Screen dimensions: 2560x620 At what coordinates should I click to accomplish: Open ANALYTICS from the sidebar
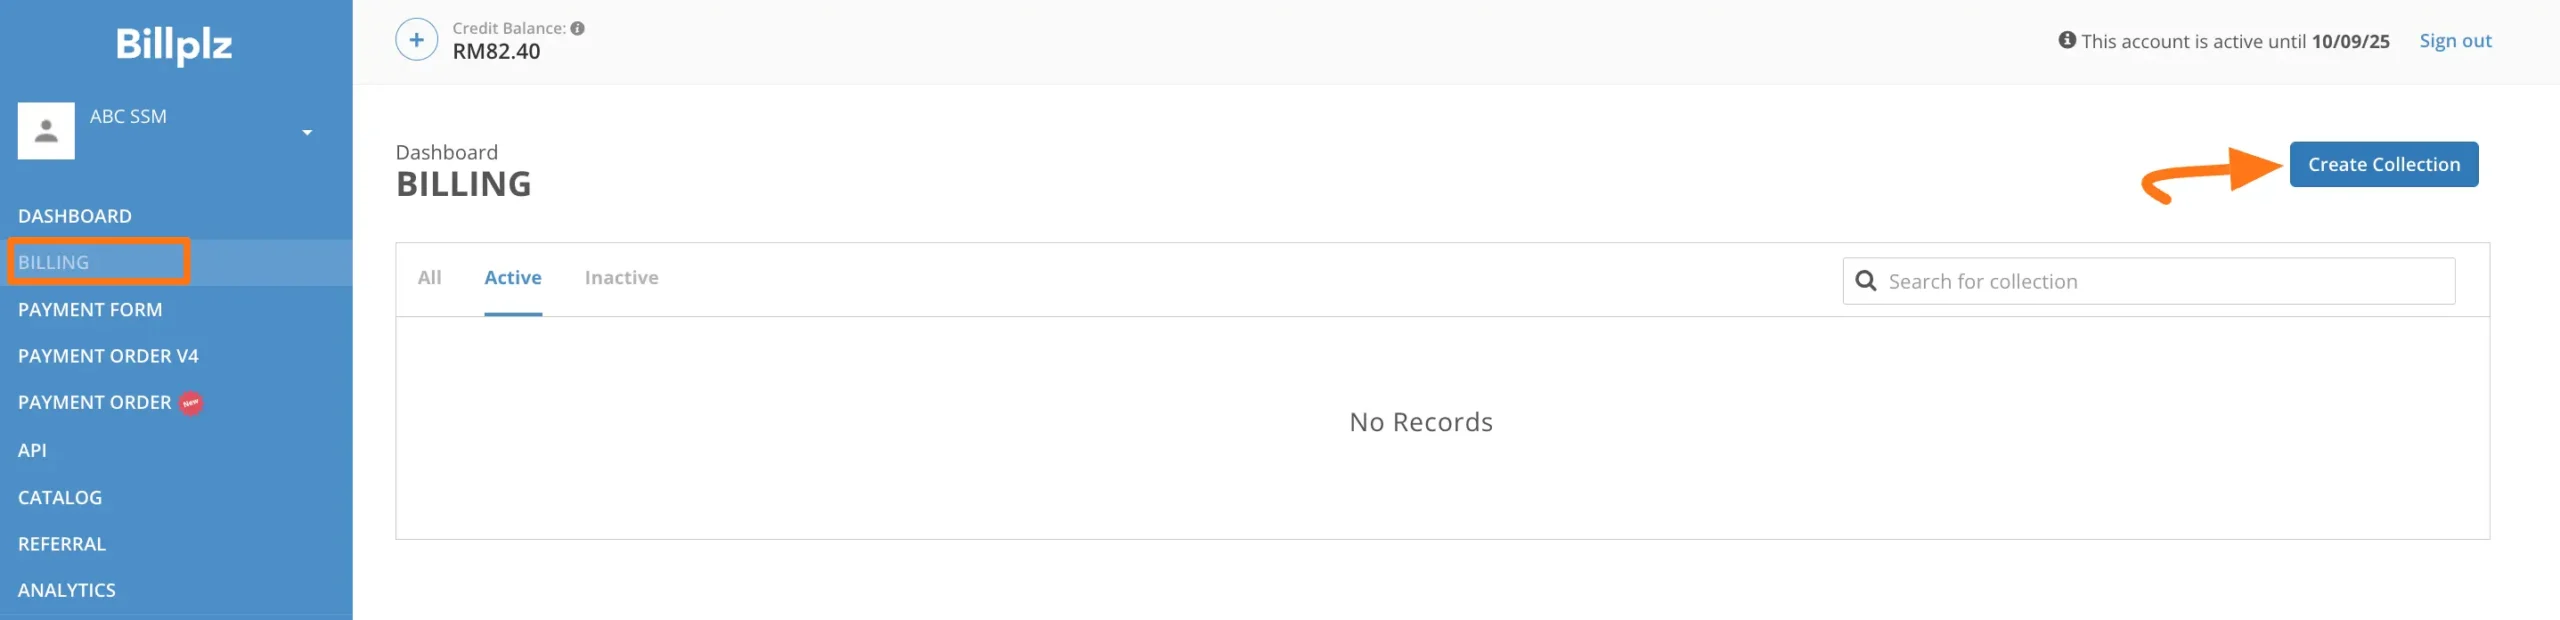pyautogui.click(x=67, y=590)
